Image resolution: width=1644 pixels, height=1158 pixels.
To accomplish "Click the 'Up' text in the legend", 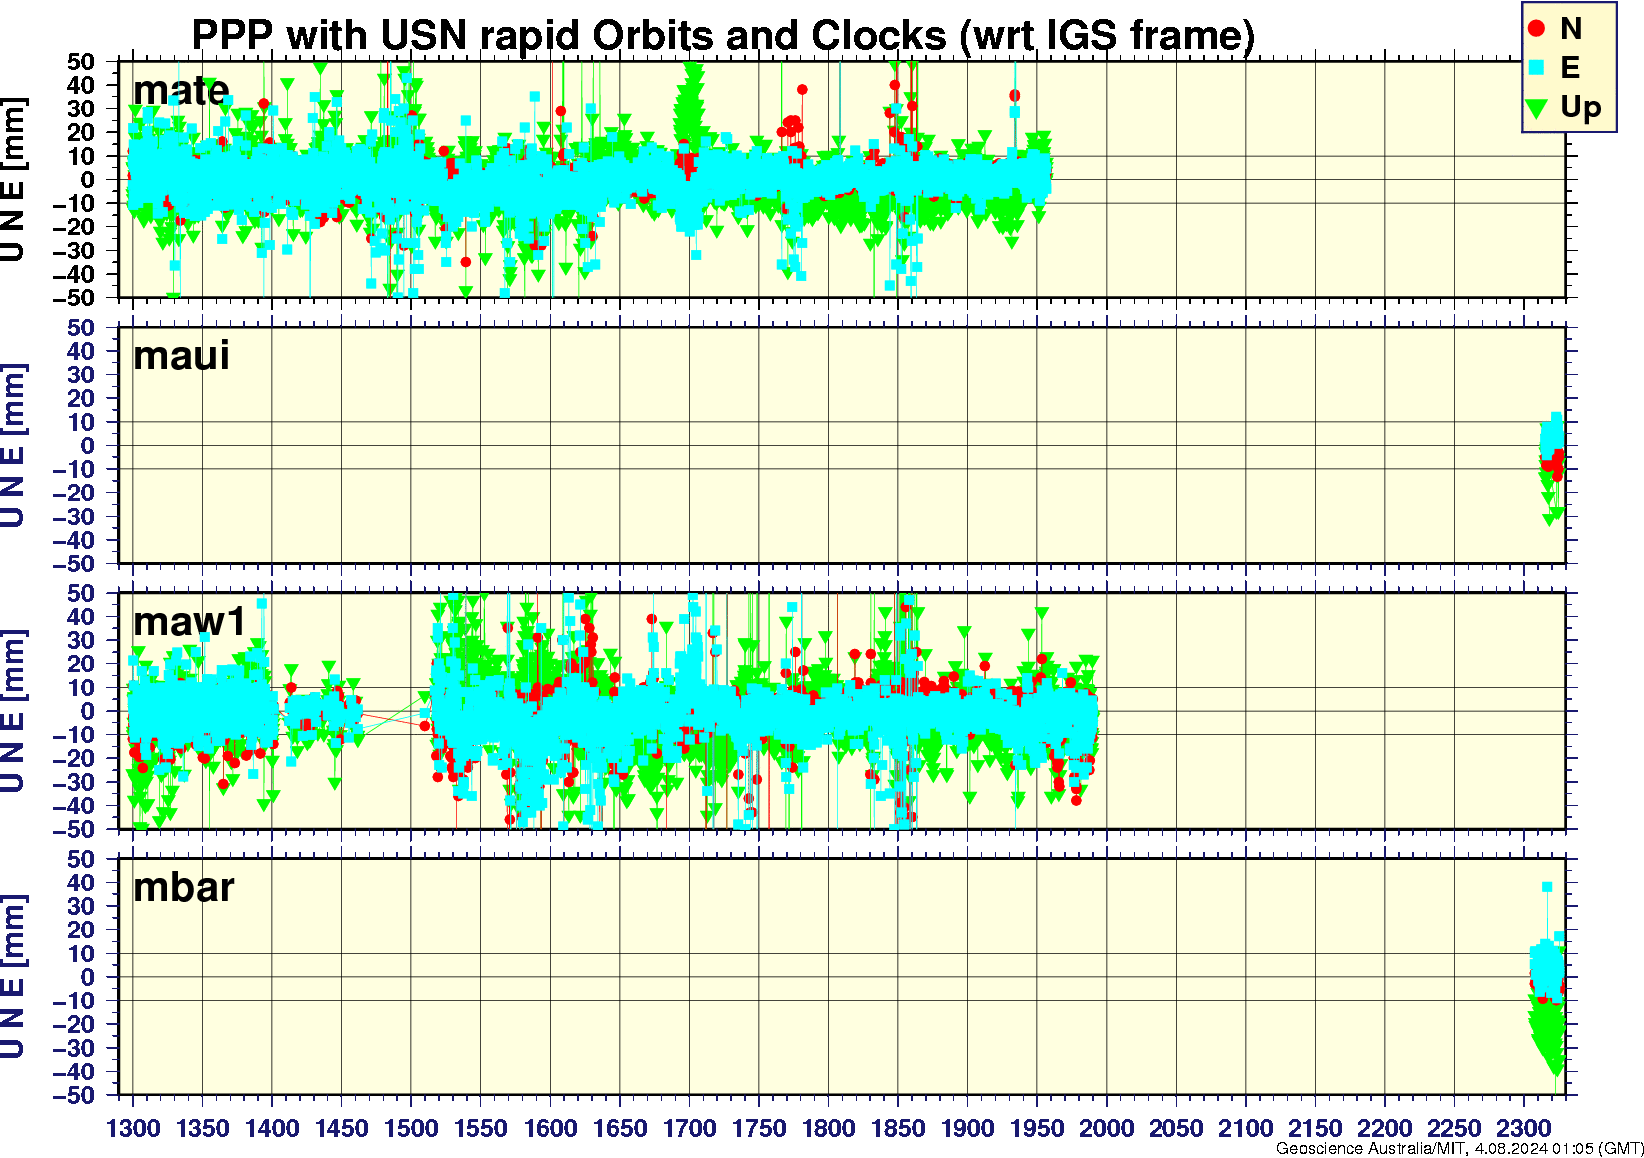I will tap(1581, 107).
